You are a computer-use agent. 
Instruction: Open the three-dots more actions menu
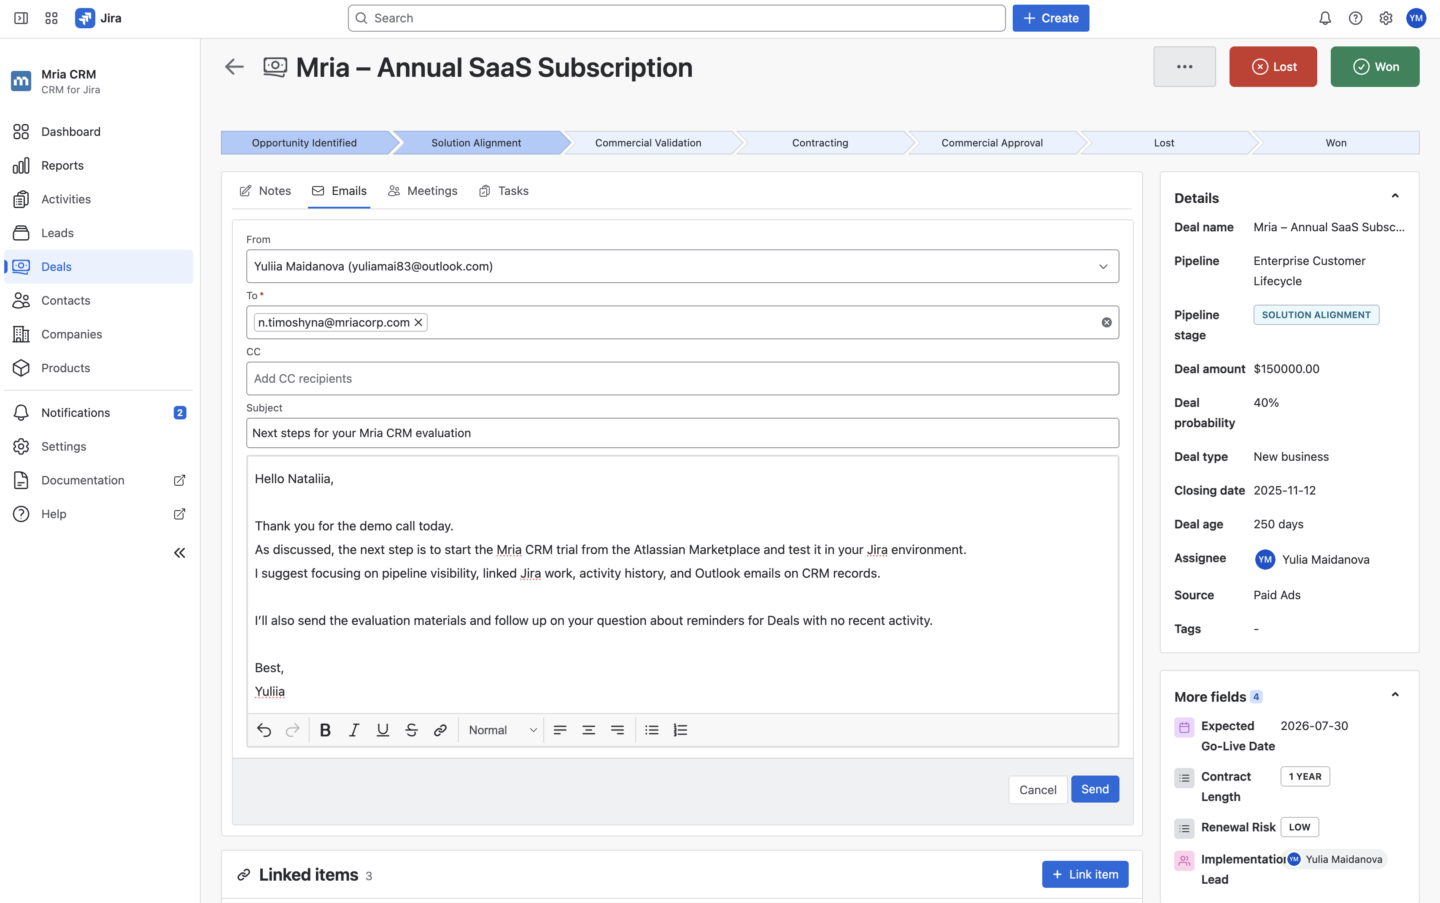click(1184, 67)
